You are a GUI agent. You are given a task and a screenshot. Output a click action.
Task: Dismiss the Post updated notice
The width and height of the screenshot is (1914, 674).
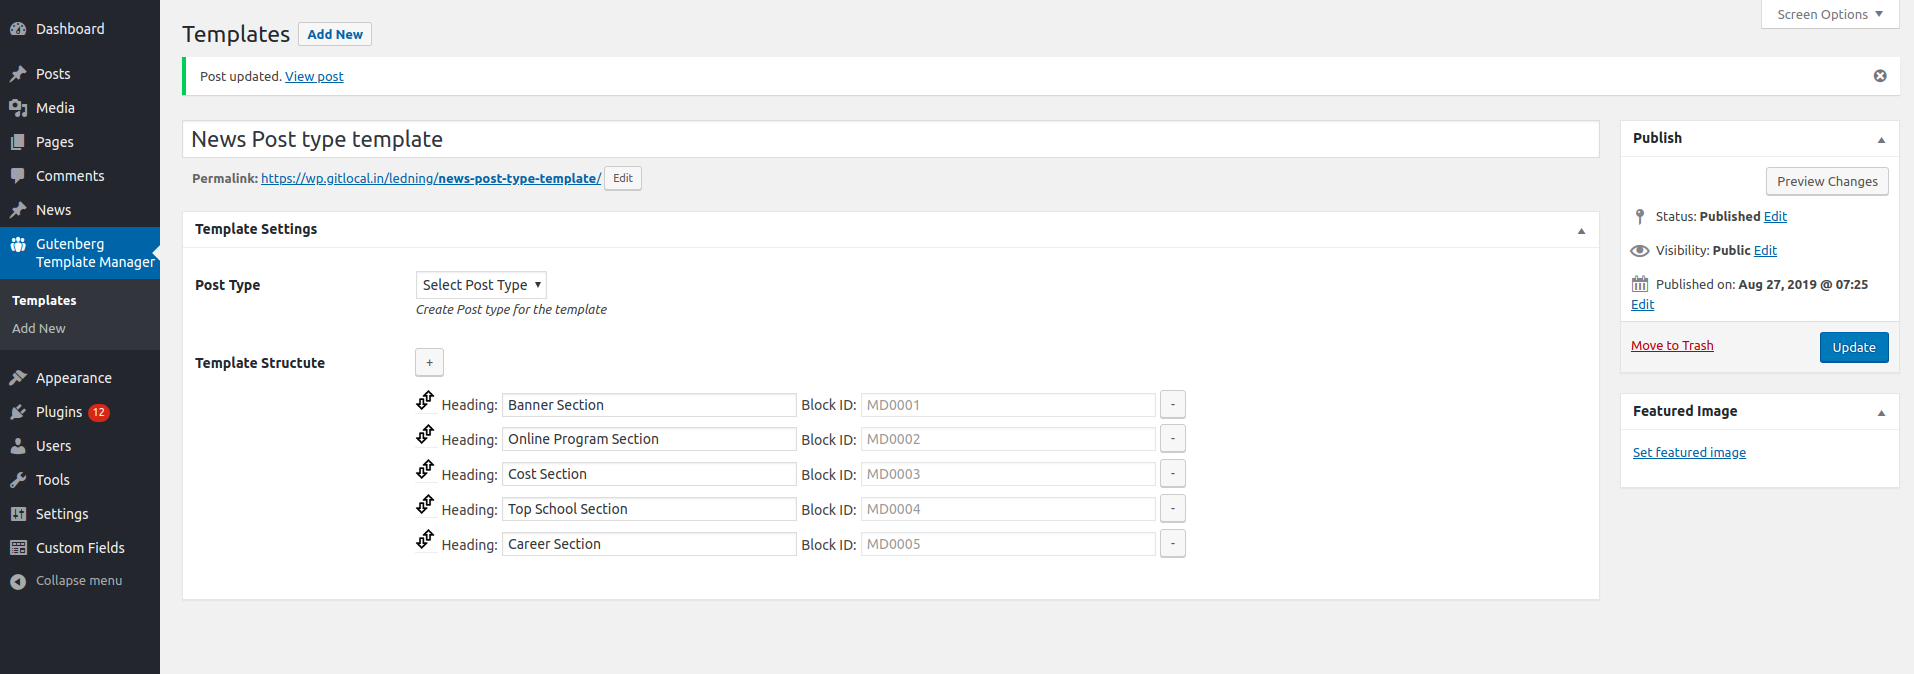(1880, 76)
